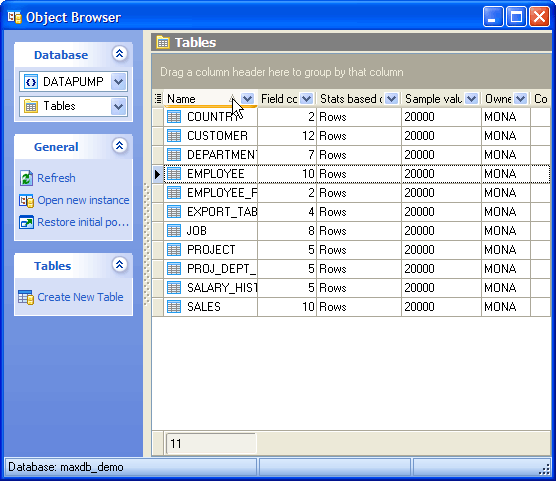
Task: Select the SALES table icon
Action: pos(174,306)
